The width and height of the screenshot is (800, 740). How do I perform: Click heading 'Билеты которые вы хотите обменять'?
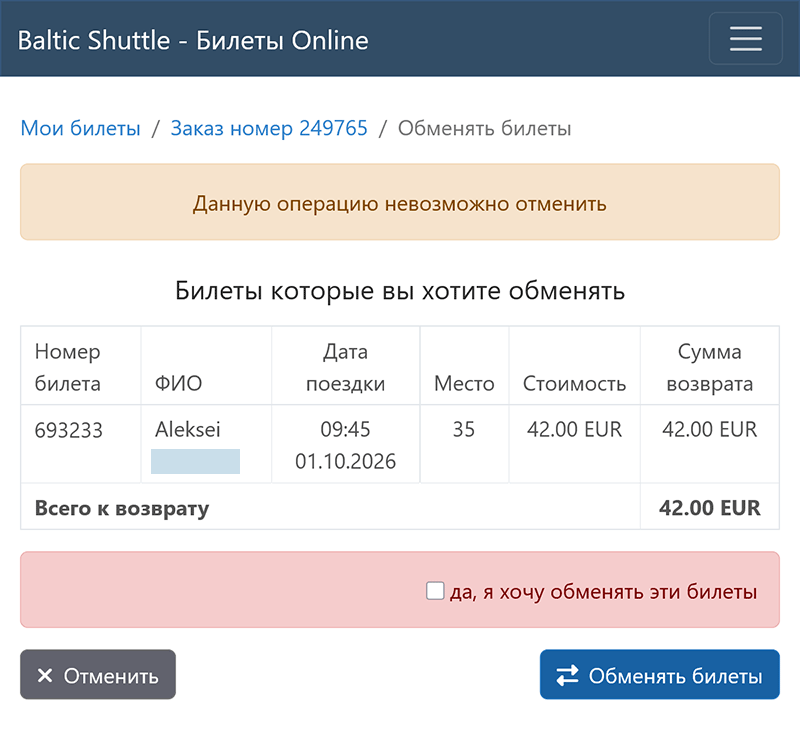pos(400,291)
